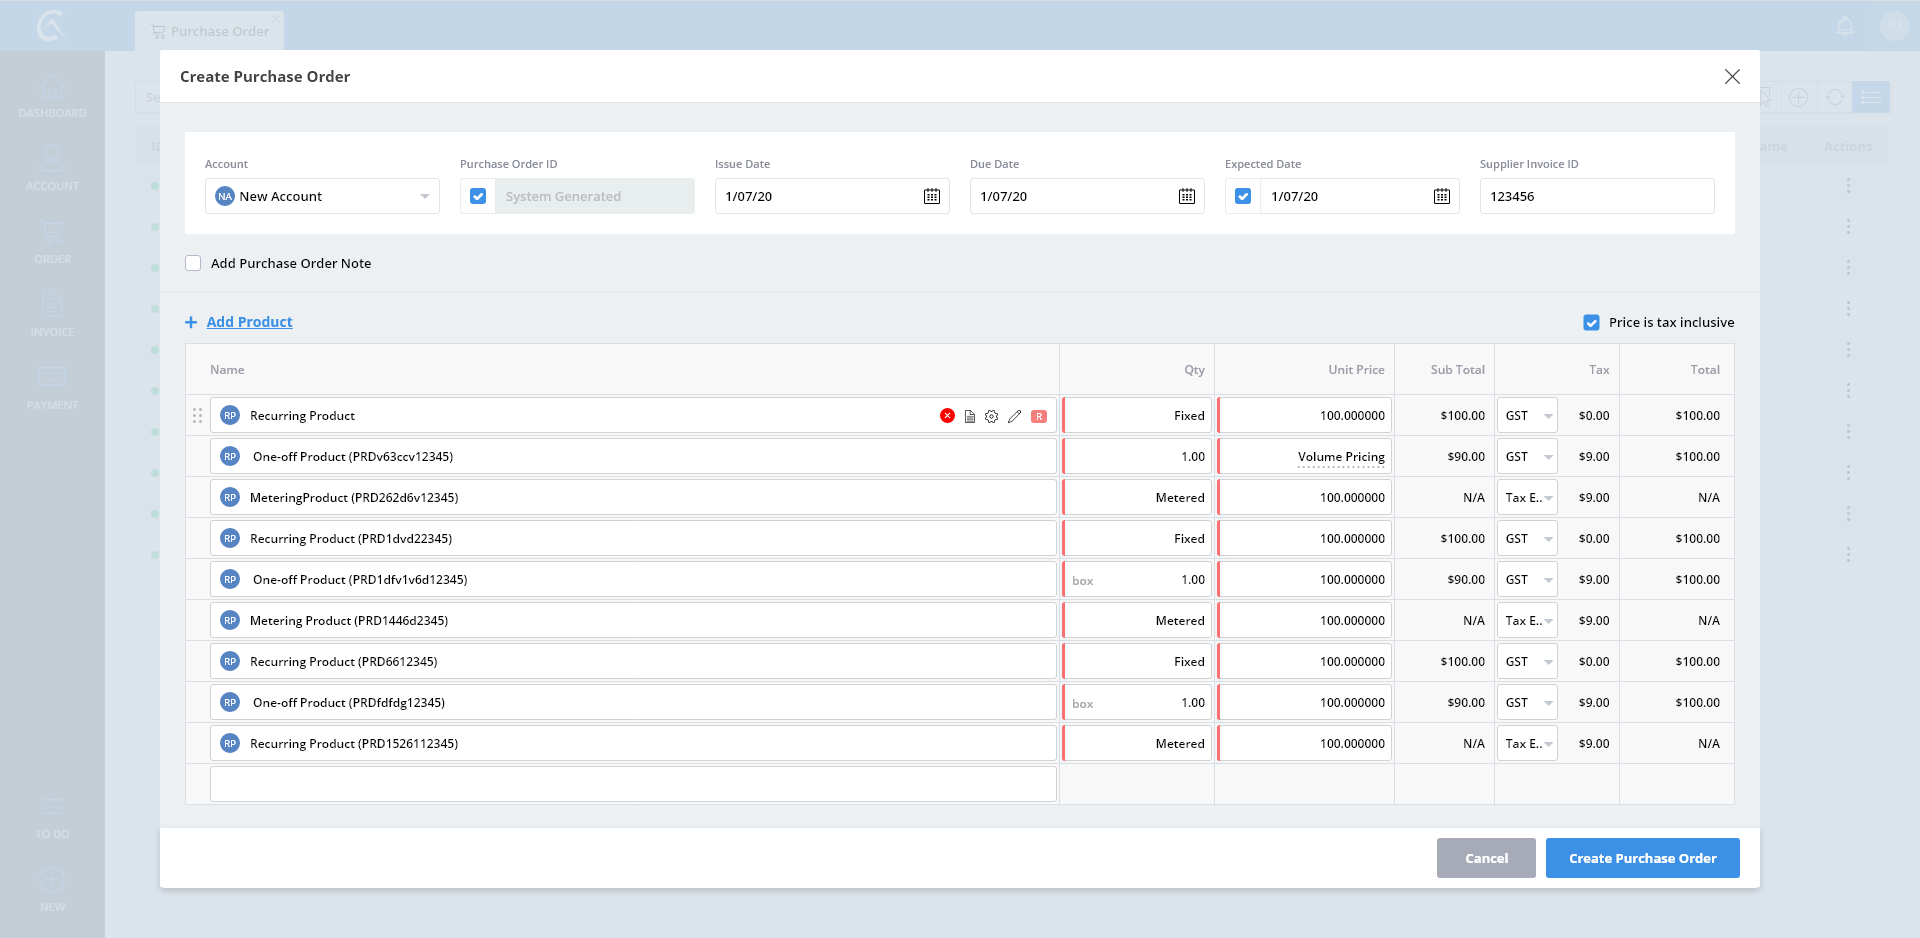Click the red remove icon on Recurring Product row

click(947, 416)
